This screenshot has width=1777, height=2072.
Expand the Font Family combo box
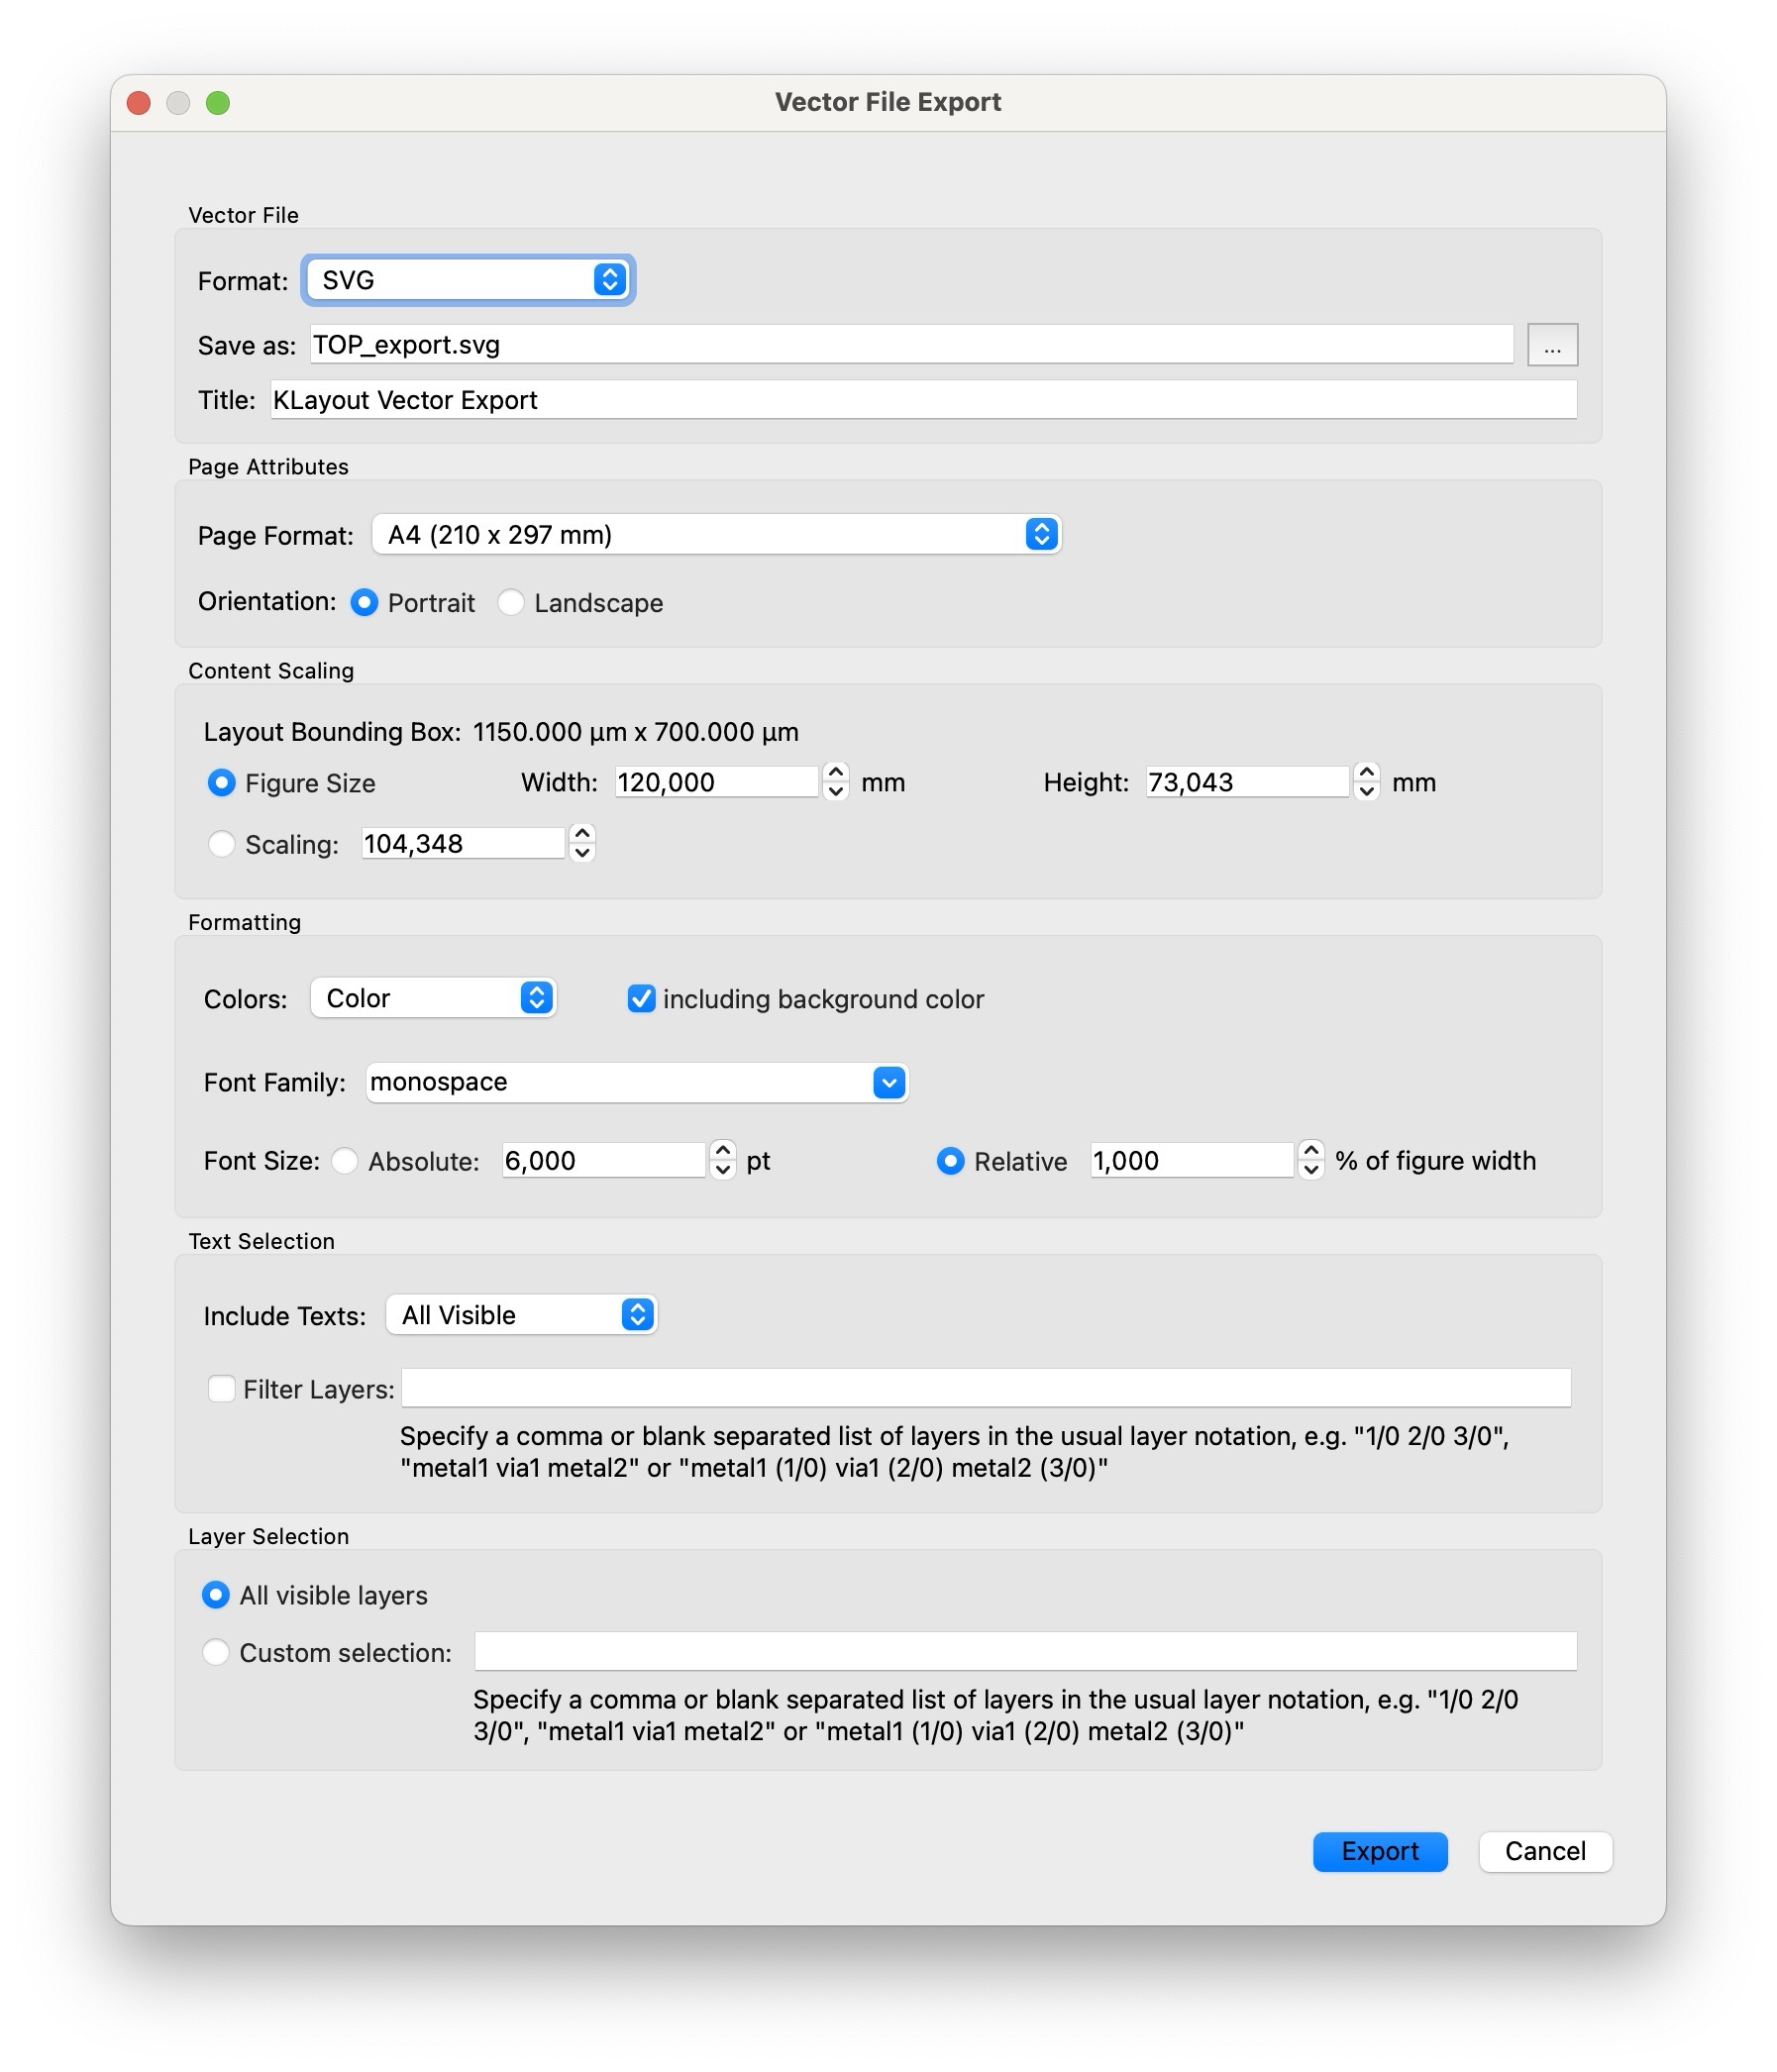tap(889, 1082)
